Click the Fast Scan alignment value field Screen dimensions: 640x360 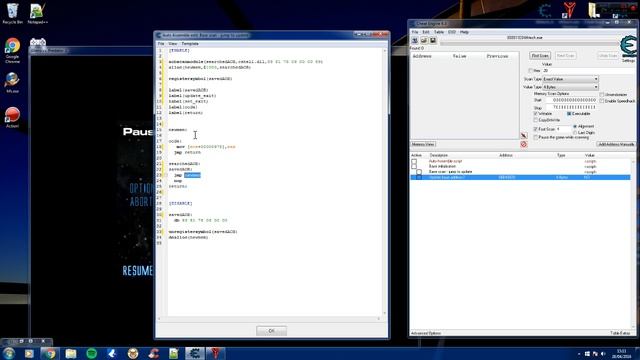(563, 129)
